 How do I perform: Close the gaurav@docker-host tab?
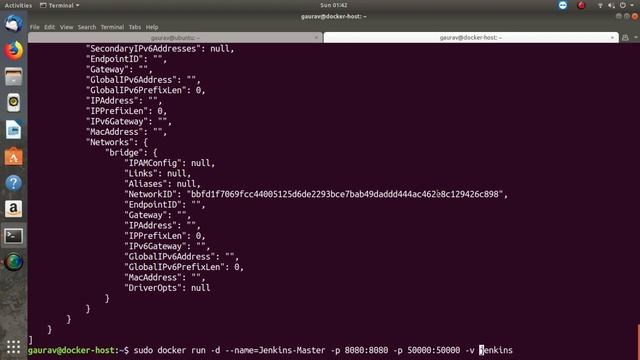612,38
